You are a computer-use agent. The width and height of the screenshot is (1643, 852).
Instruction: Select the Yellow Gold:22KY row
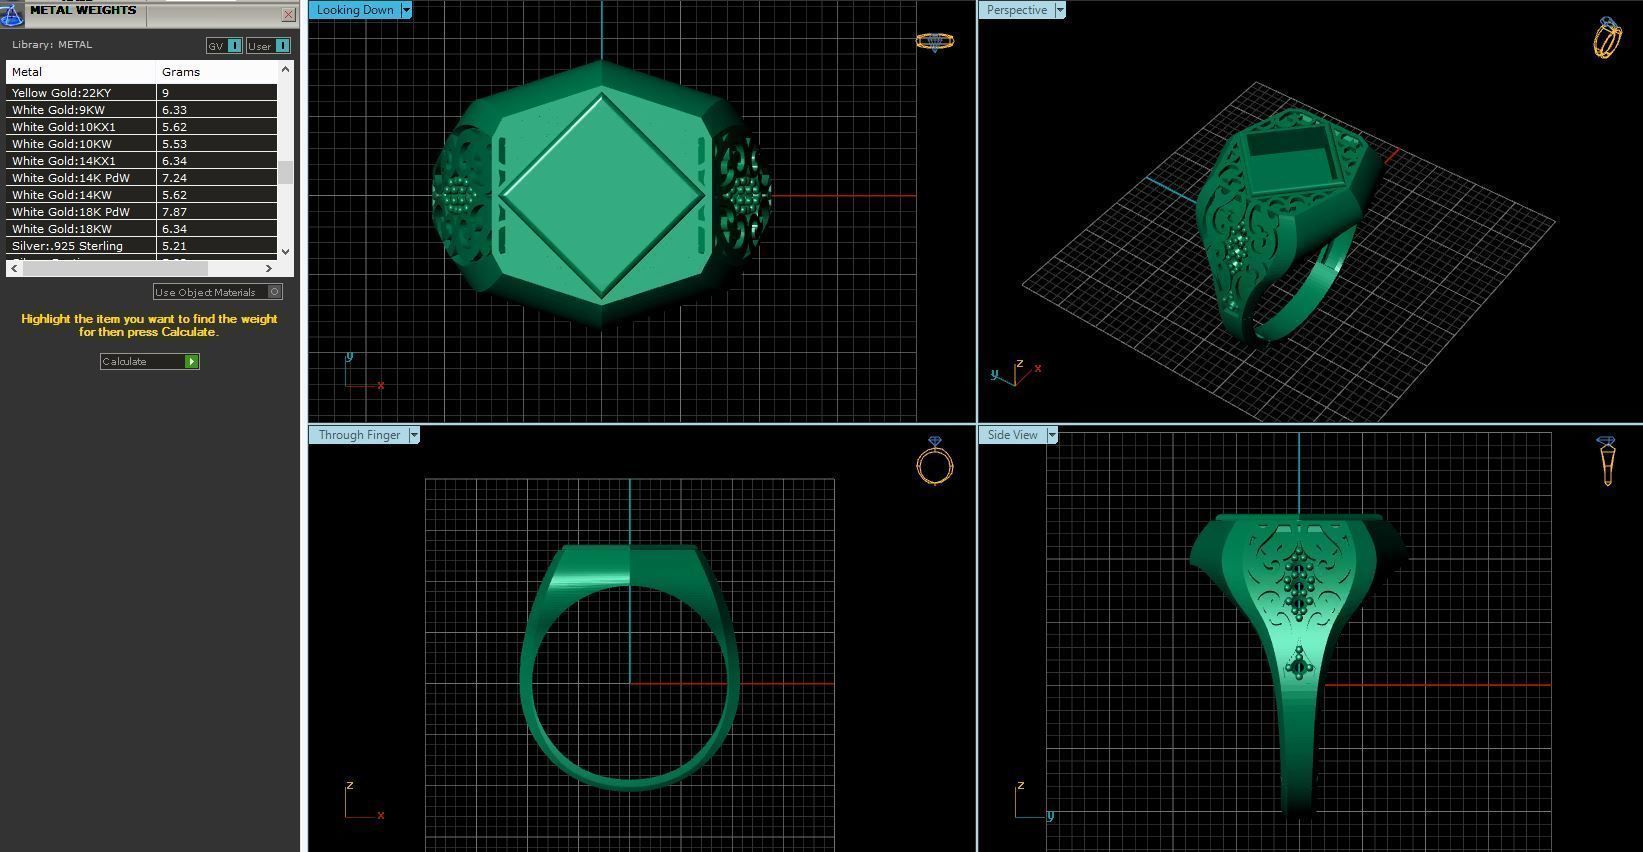141,92
